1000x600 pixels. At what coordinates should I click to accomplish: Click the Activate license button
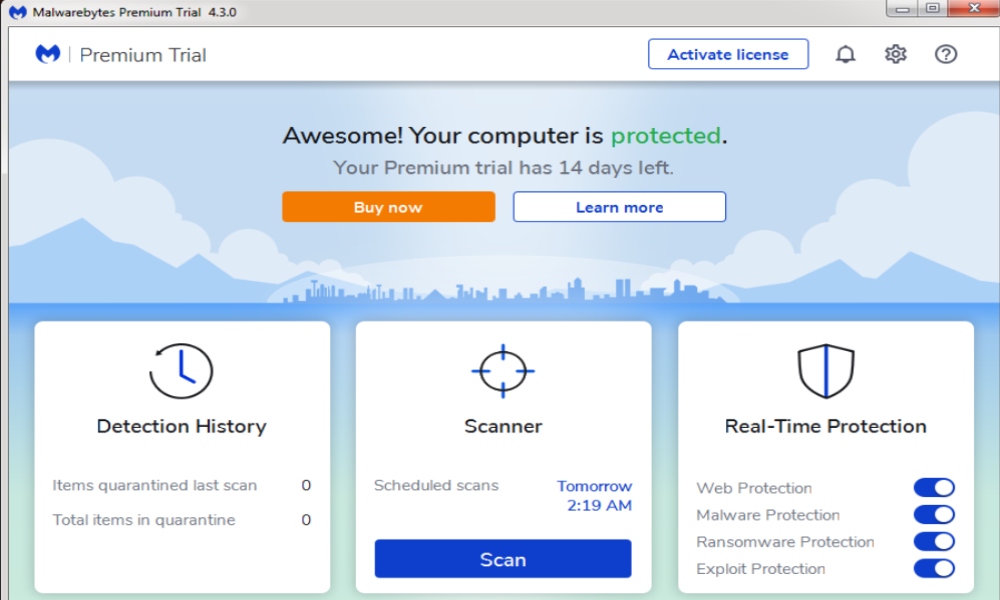[728, 54]
